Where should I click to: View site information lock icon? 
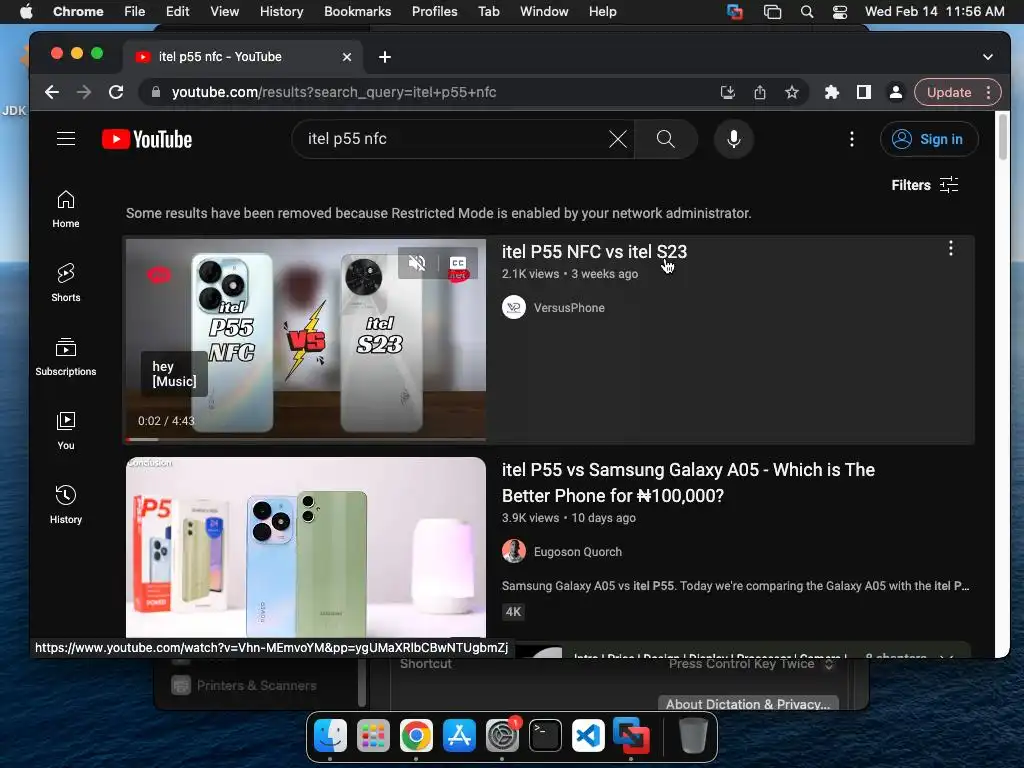click(155, 92)
